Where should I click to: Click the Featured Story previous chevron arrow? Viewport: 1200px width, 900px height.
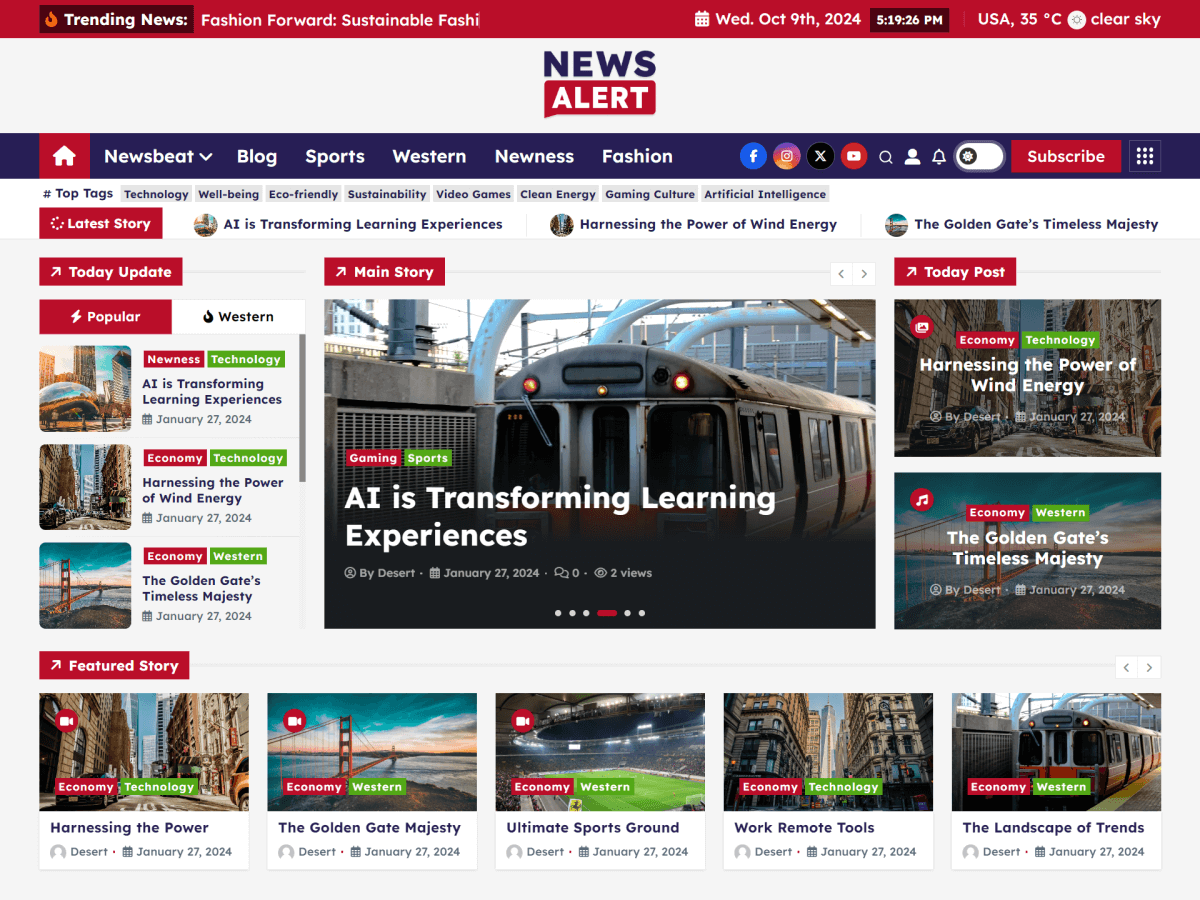click(x=1126, y=666)
